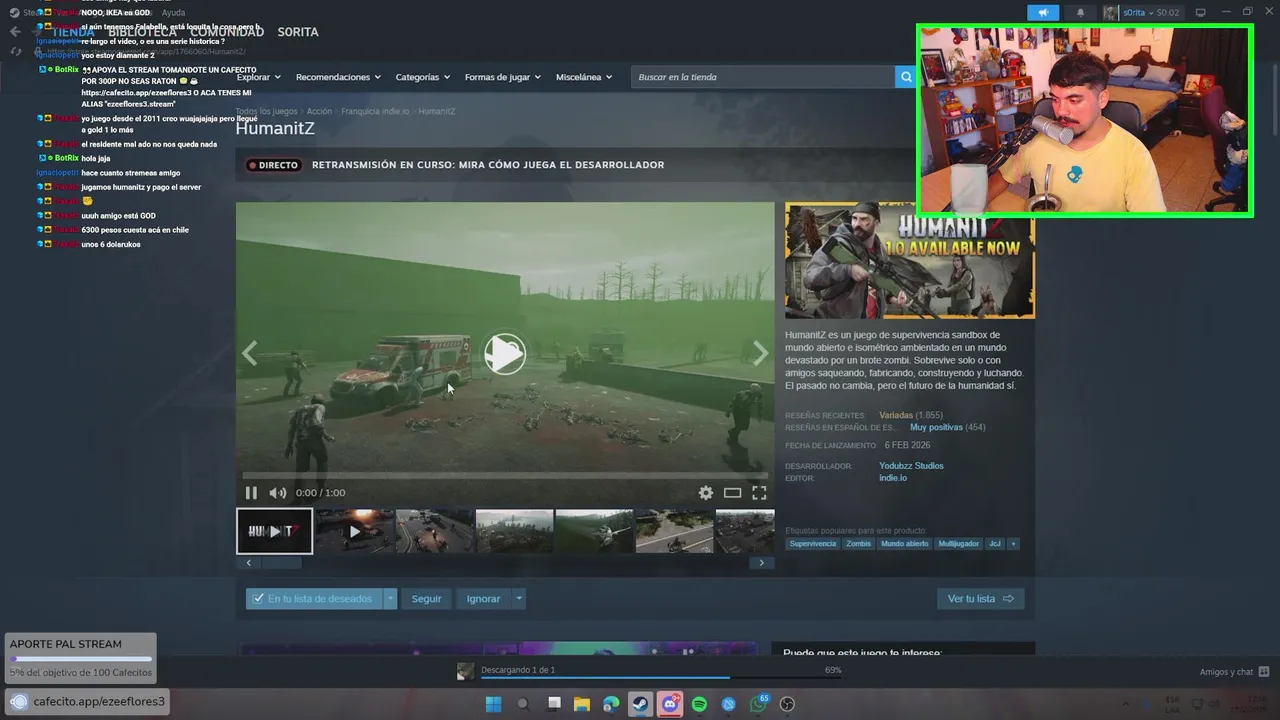
Task: Open Discord from the taskbar
Action: tap(670, 704)
